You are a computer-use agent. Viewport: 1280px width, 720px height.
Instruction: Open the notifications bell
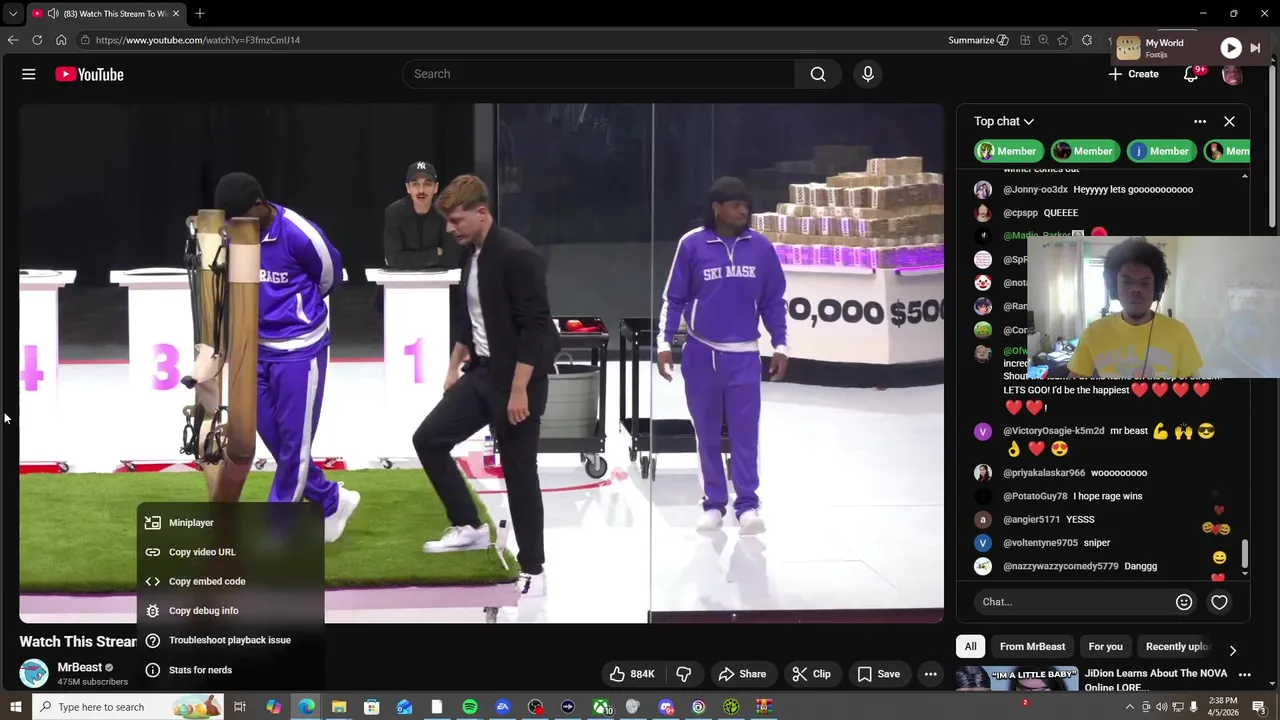pyautogui.click(x=1191, y=74)
